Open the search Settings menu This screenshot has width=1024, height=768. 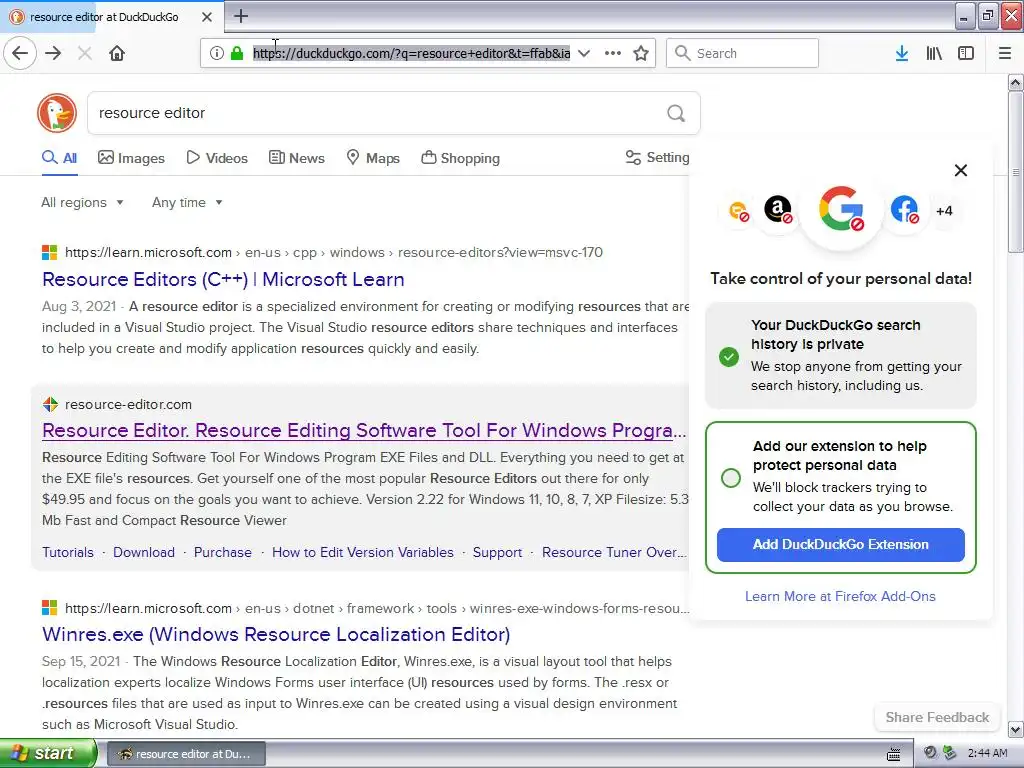657,157
